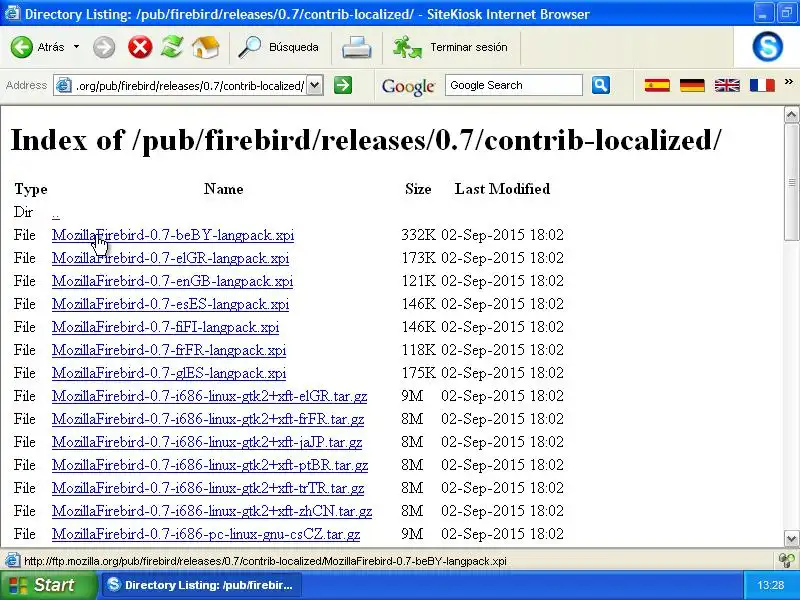Viewport: 800px width, 600px height.
Task: Switch language with French flag
Action: point(762,85)
